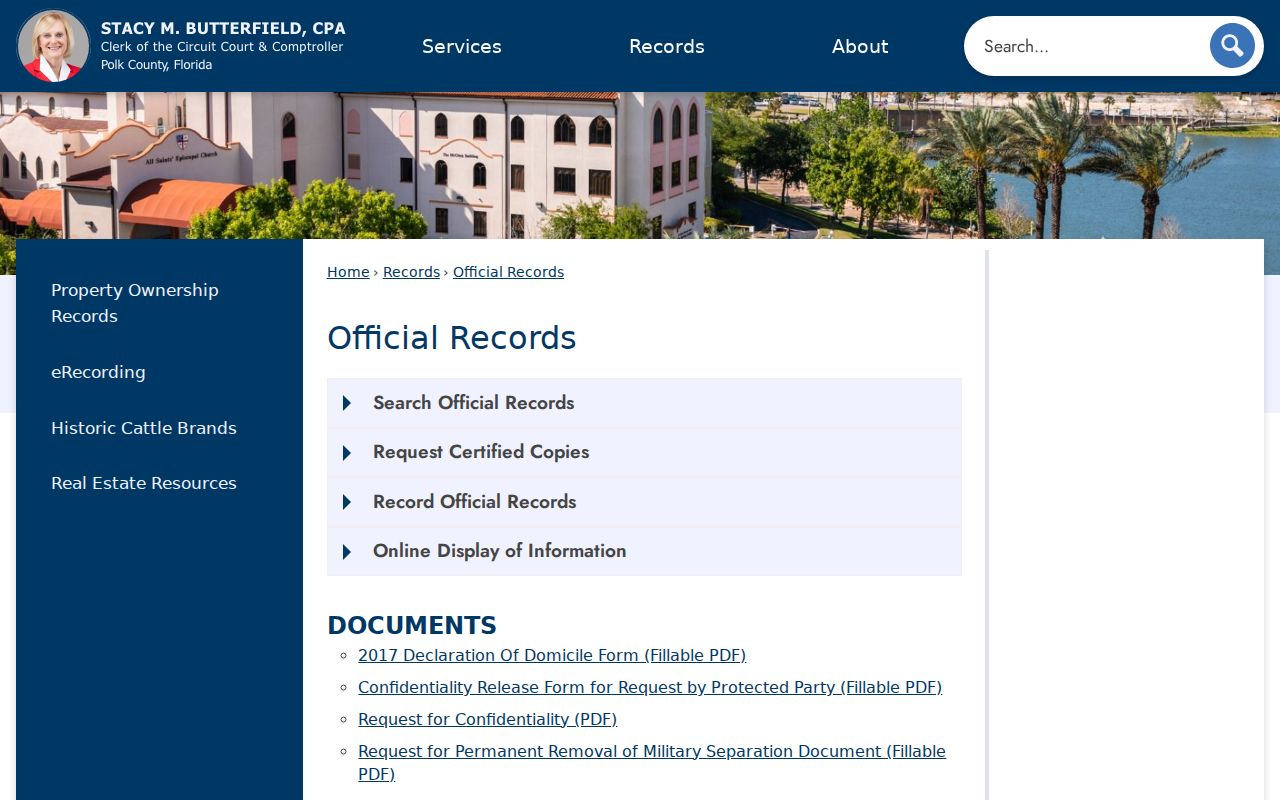This screenshot has height=800, width=1280.
Task: Click the Request Certified Copies heading label
Action: (481, 452)
